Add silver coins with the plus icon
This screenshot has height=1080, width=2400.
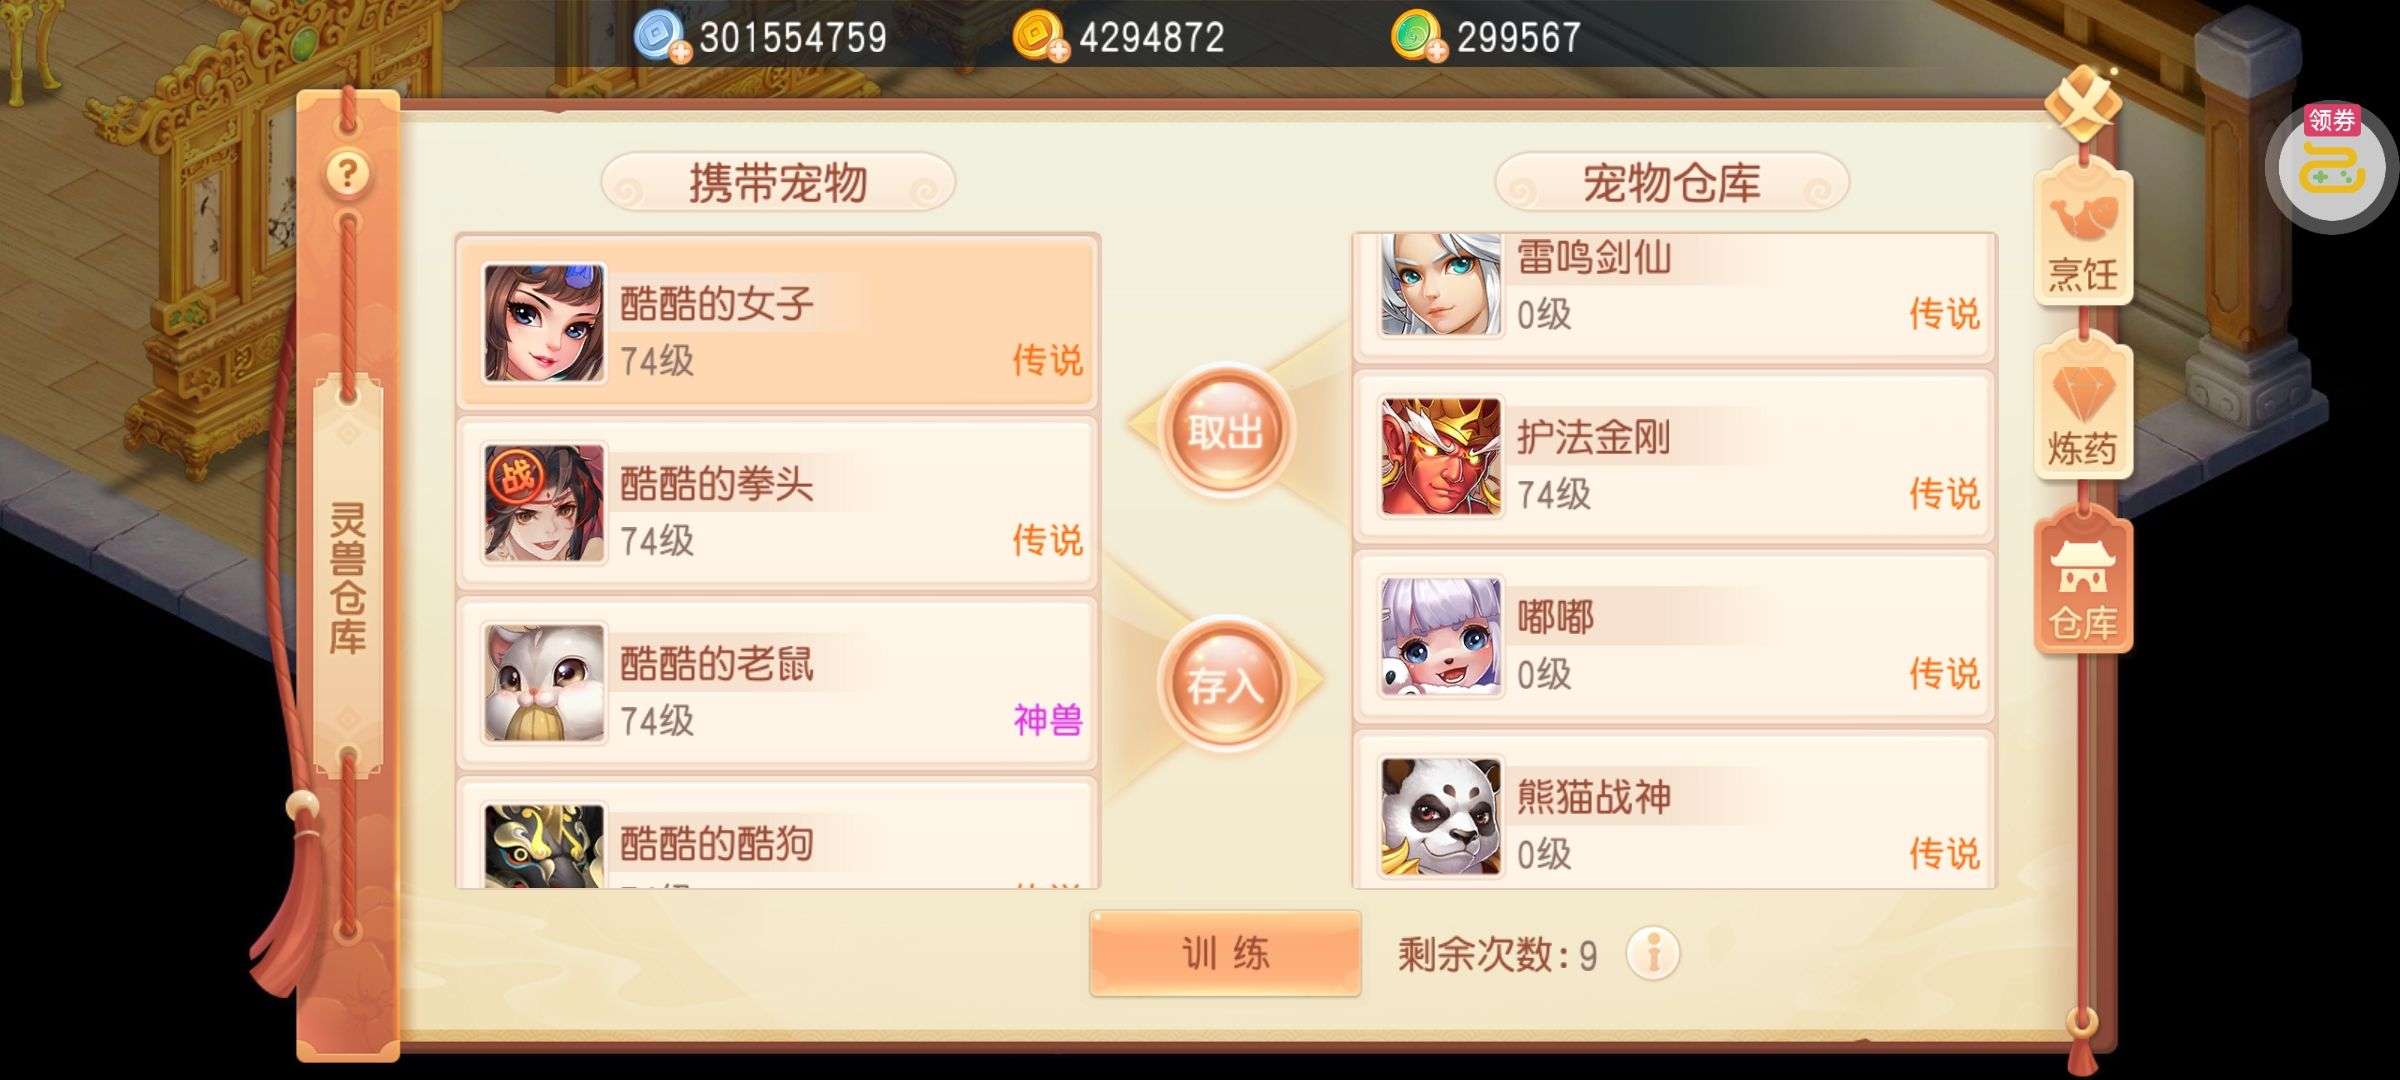[x=680, y=52]
